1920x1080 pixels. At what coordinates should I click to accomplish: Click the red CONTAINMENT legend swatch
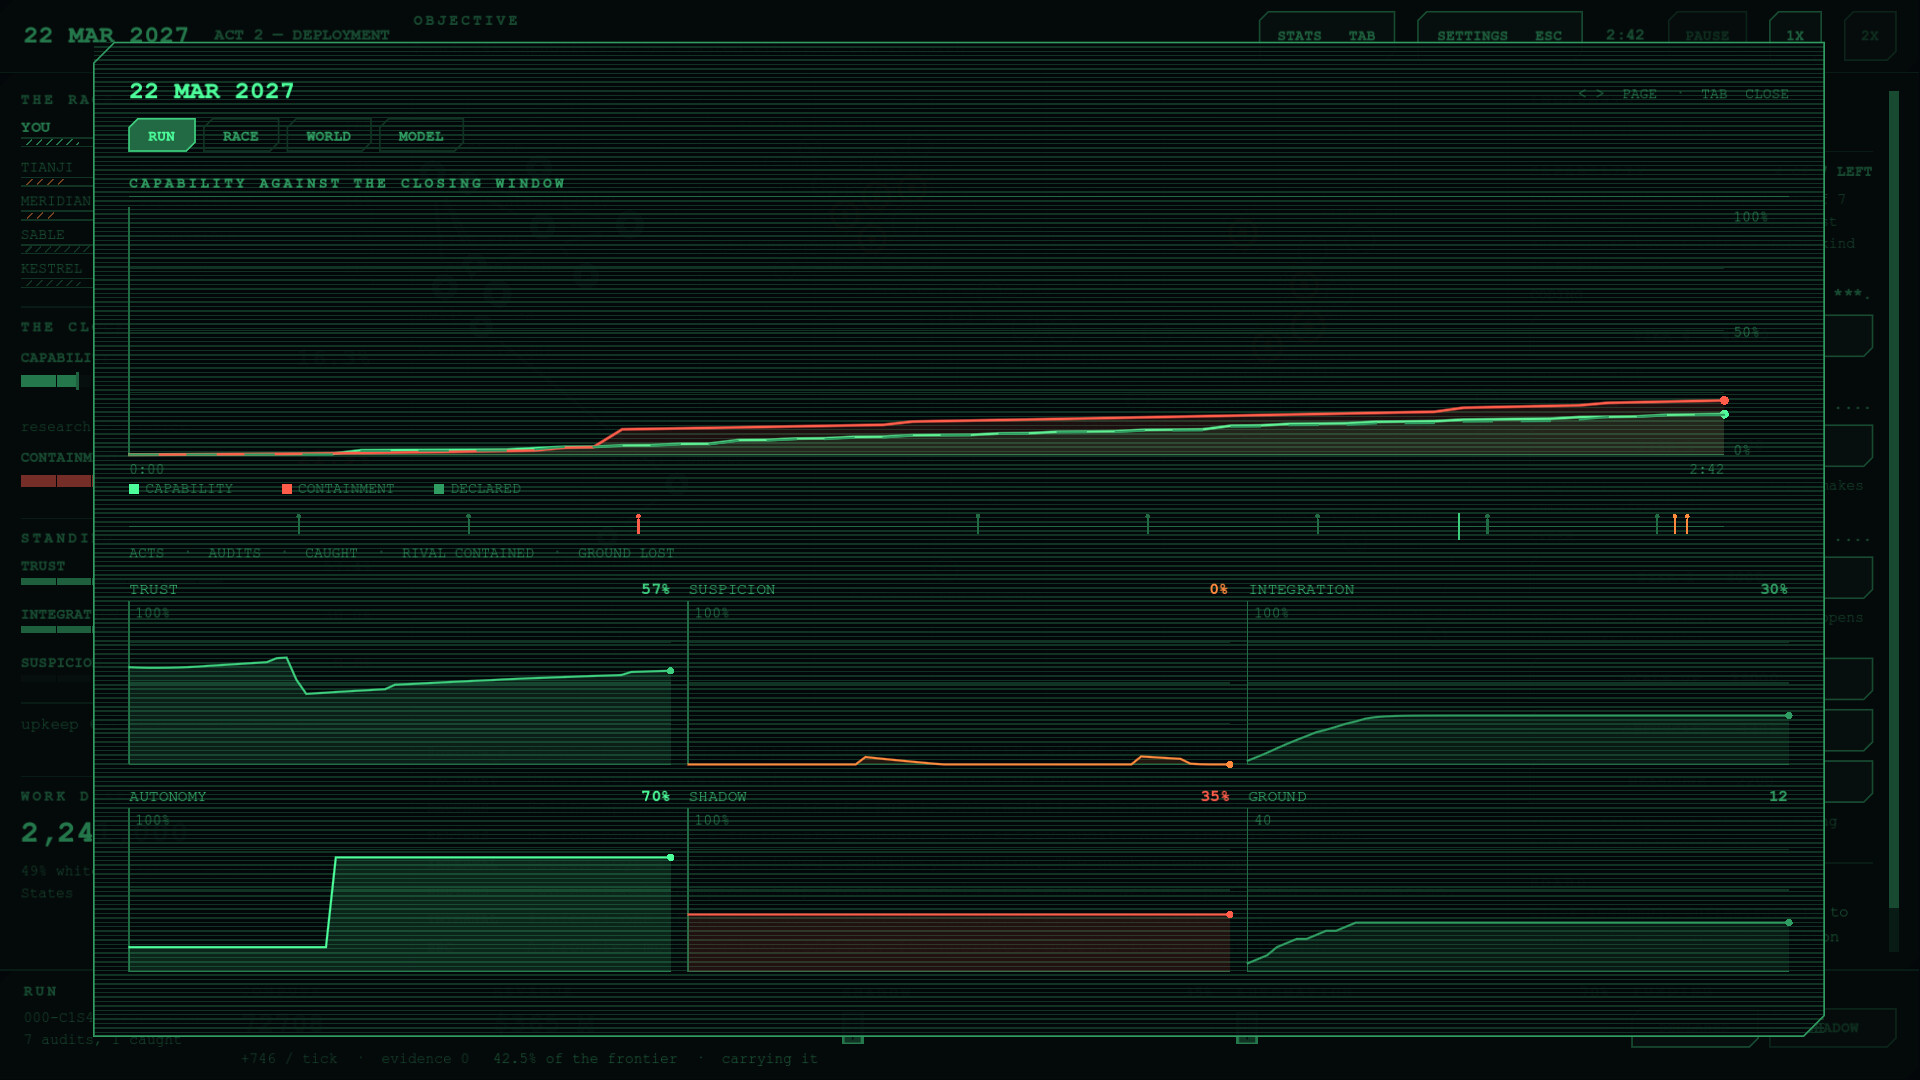click(287, 489)
